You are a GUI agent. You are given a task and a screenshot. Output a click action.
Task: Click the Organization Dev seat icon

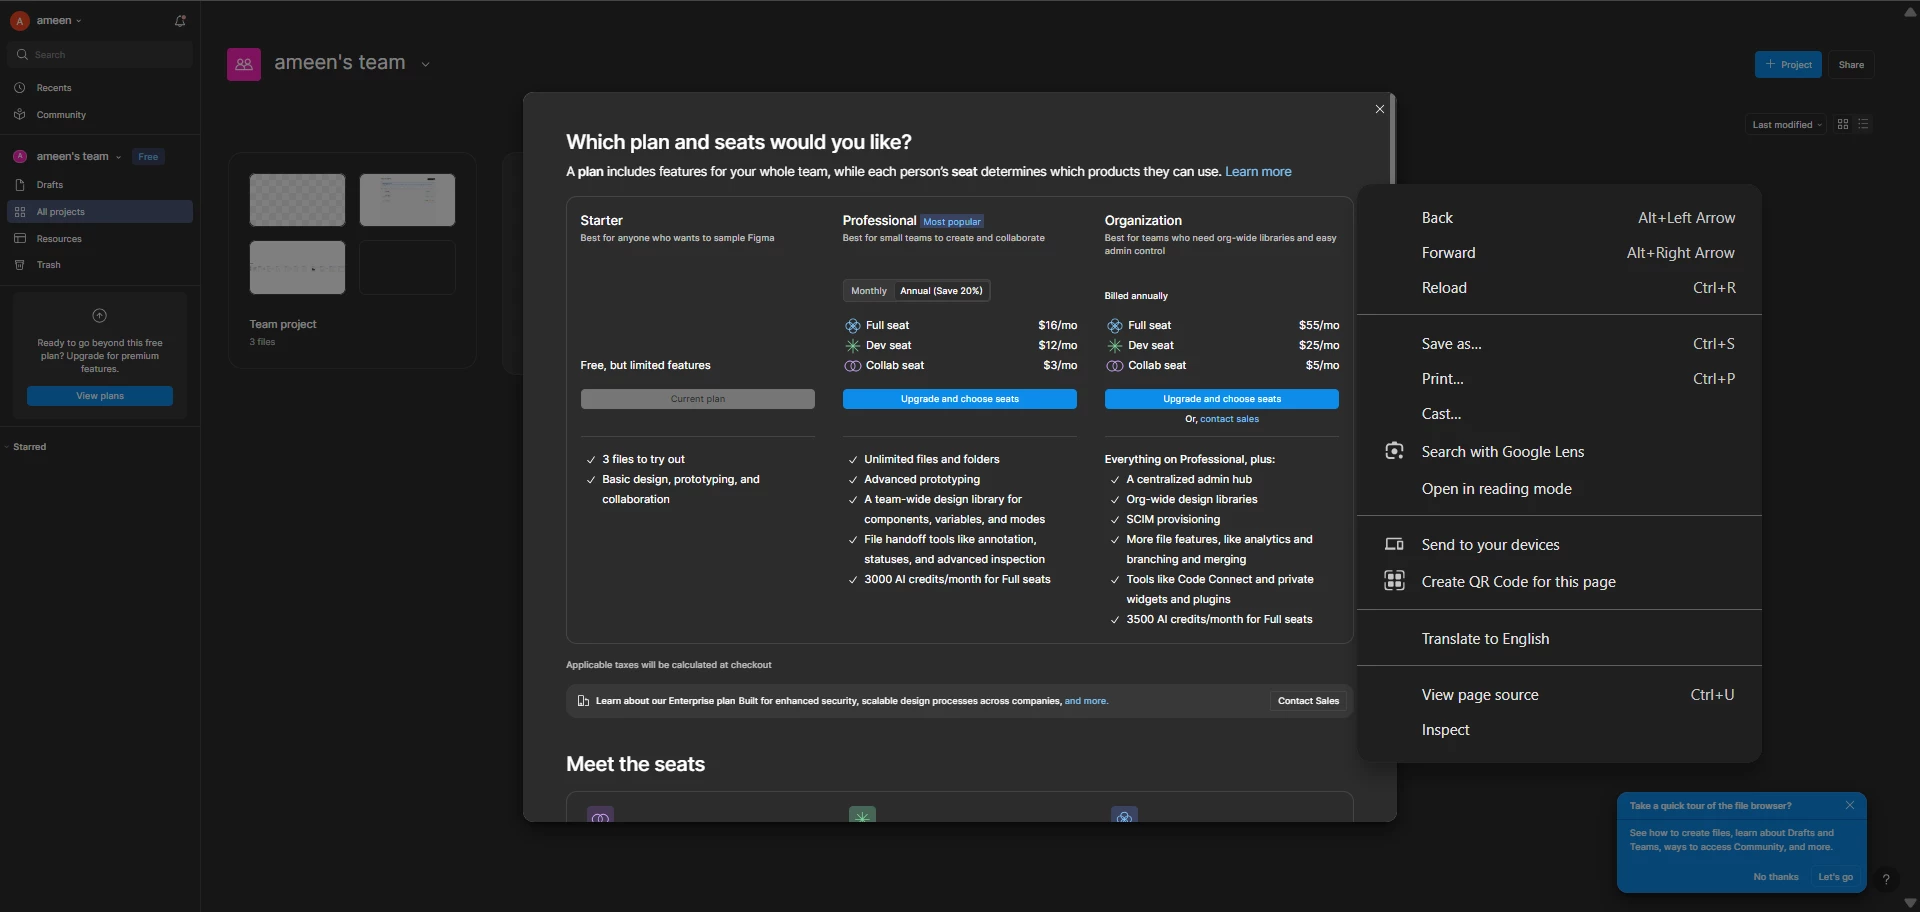pyautogui.click(x=1115, y=346)
